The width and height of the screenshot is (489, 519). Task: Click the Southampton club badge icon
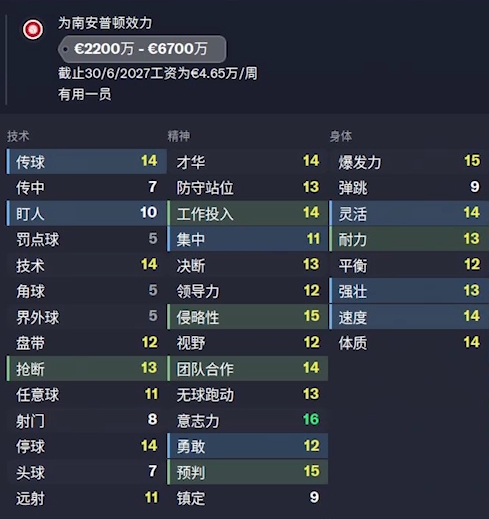pyautogui.click(x=33, y=30)
